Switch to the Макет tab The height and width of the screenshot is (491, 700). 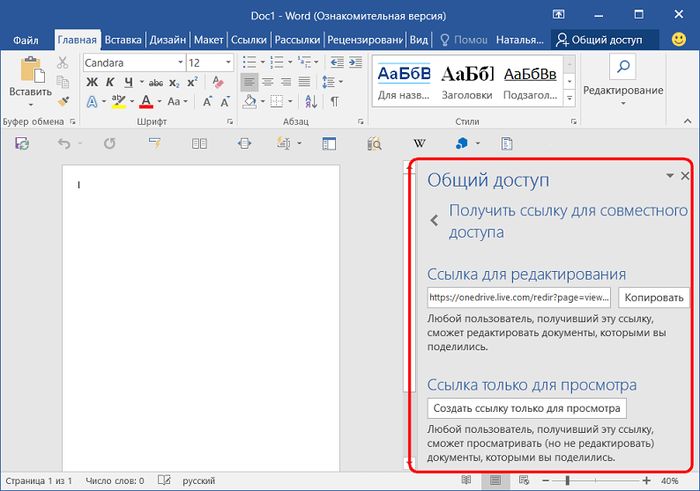[208, 40]
